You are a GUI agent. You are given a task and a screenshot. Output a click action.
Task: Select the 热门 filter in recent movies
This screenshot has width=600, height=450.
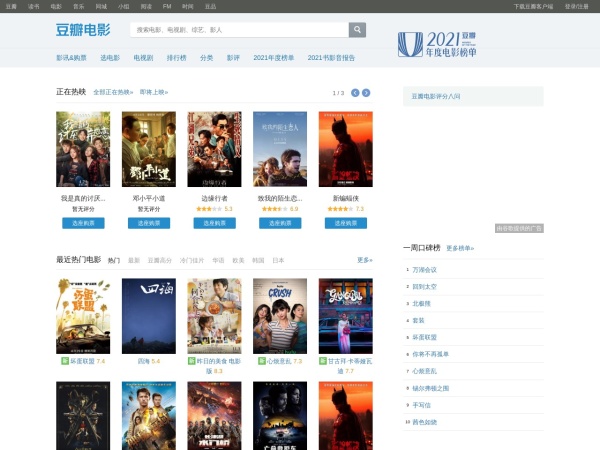[113, 260]
